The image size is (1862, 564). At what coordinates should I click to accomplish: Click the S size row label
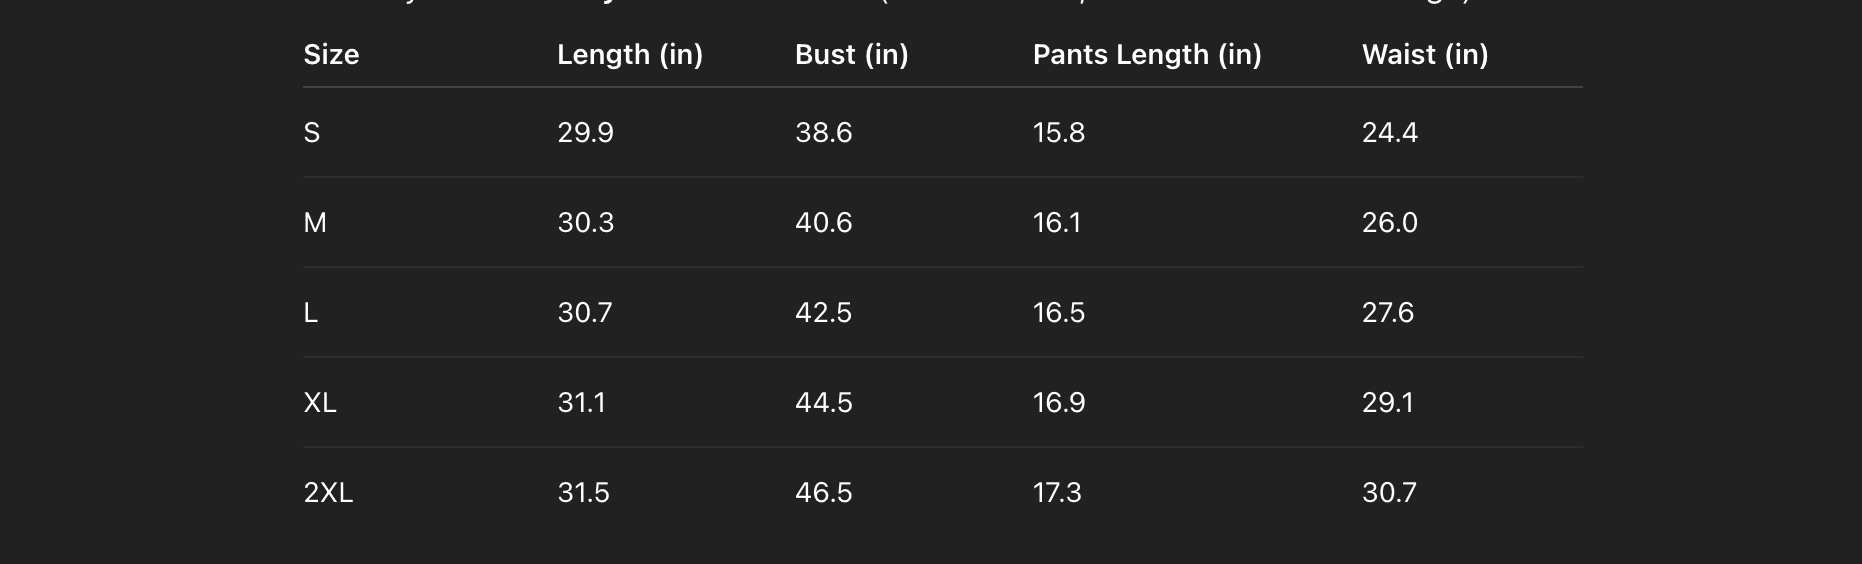[x=312, y=133]
